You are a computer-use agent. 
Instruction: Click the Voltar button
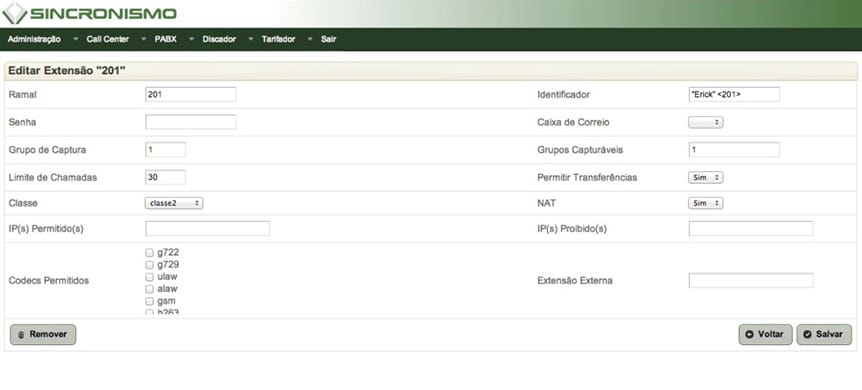(x=765, y=334)
